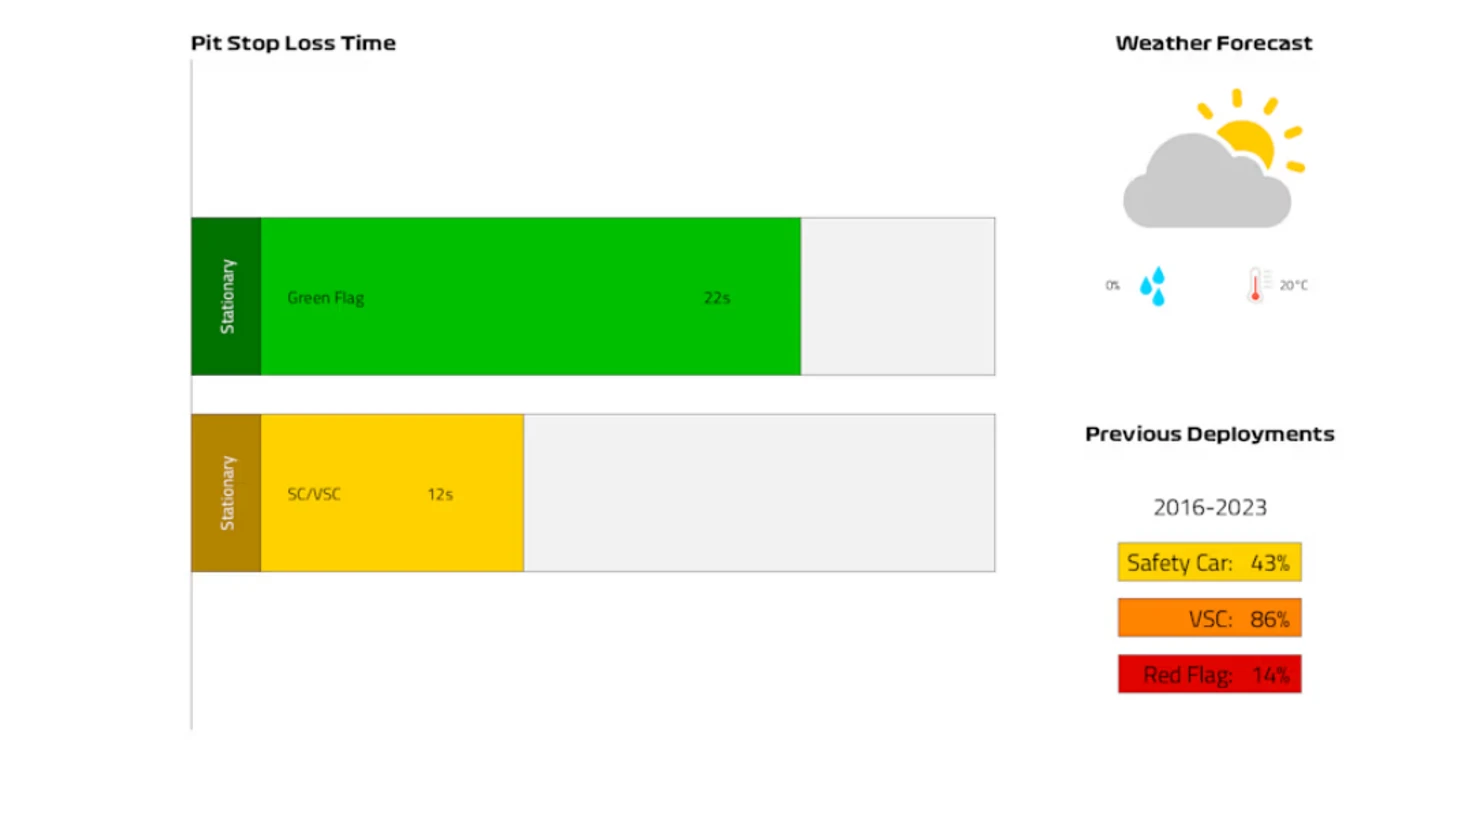
Task: Click the red thermometer icon
Action: [1255, 285]
